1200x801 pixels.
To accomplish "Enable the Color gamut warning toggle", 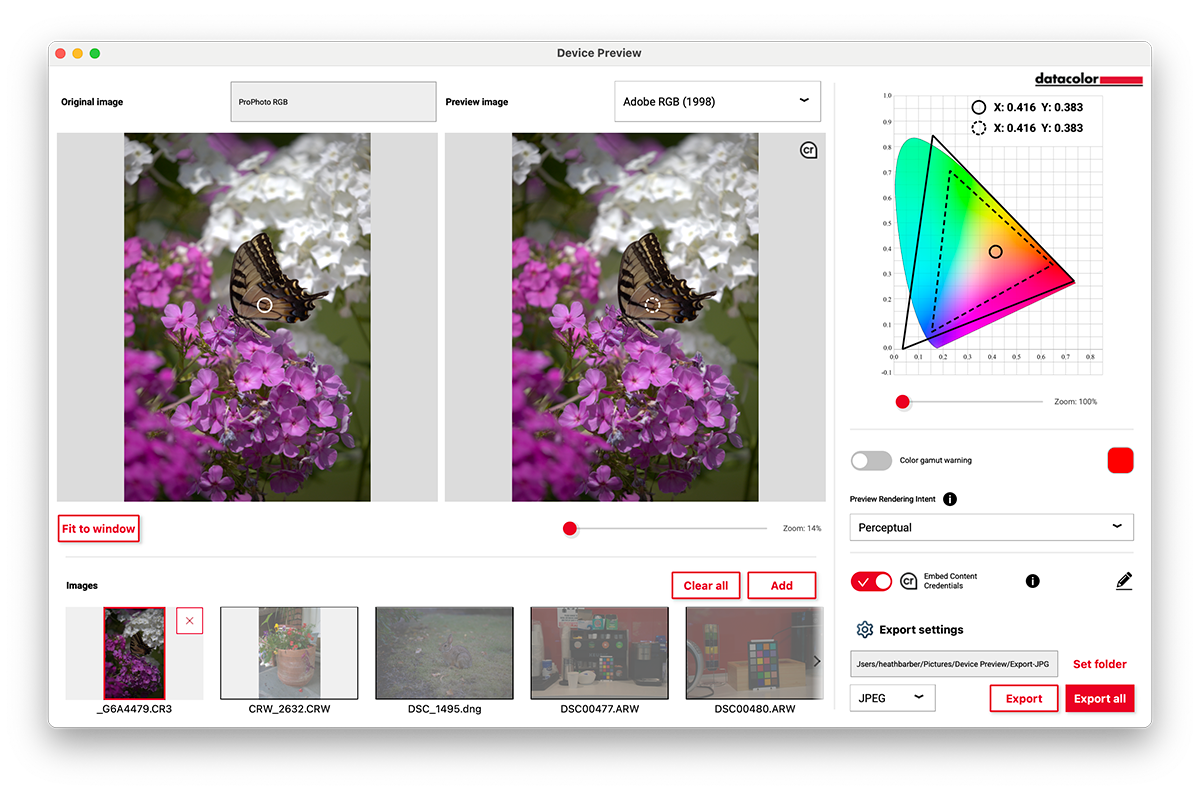I will point(870,461).
